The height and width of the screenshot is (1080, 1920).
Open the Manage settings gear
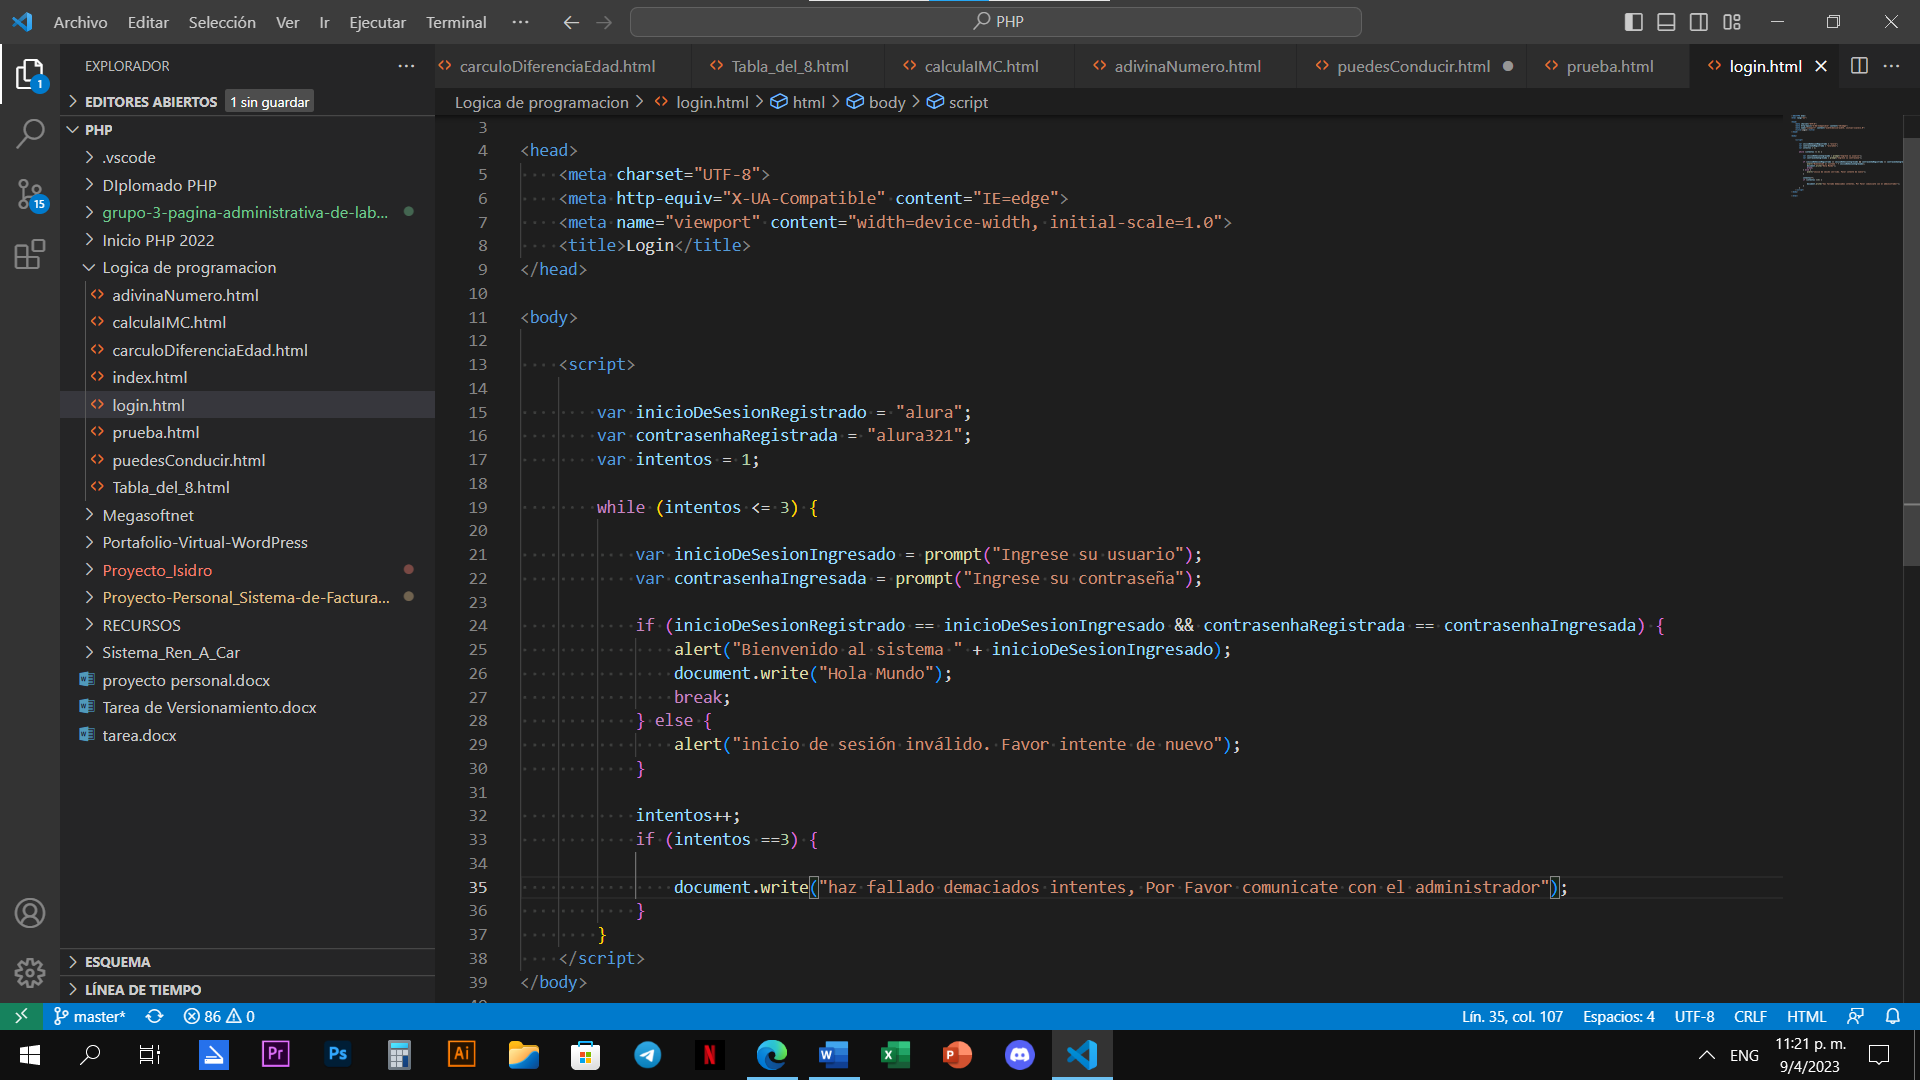(x=30, y=972)
